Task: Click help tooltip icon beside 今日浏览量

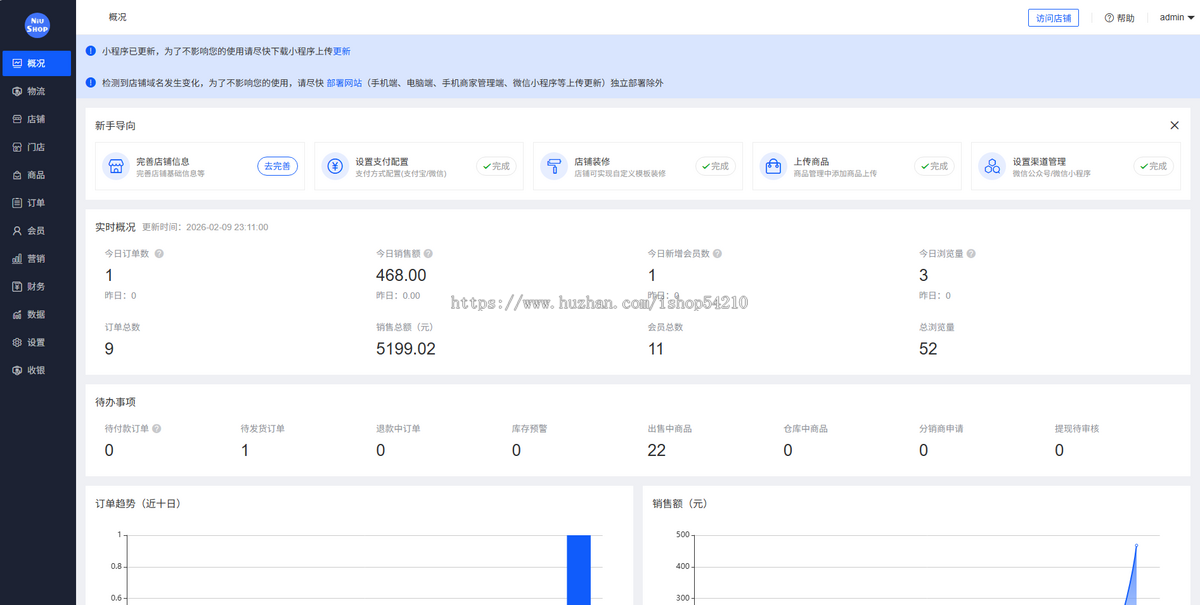Action: [971, 254]
